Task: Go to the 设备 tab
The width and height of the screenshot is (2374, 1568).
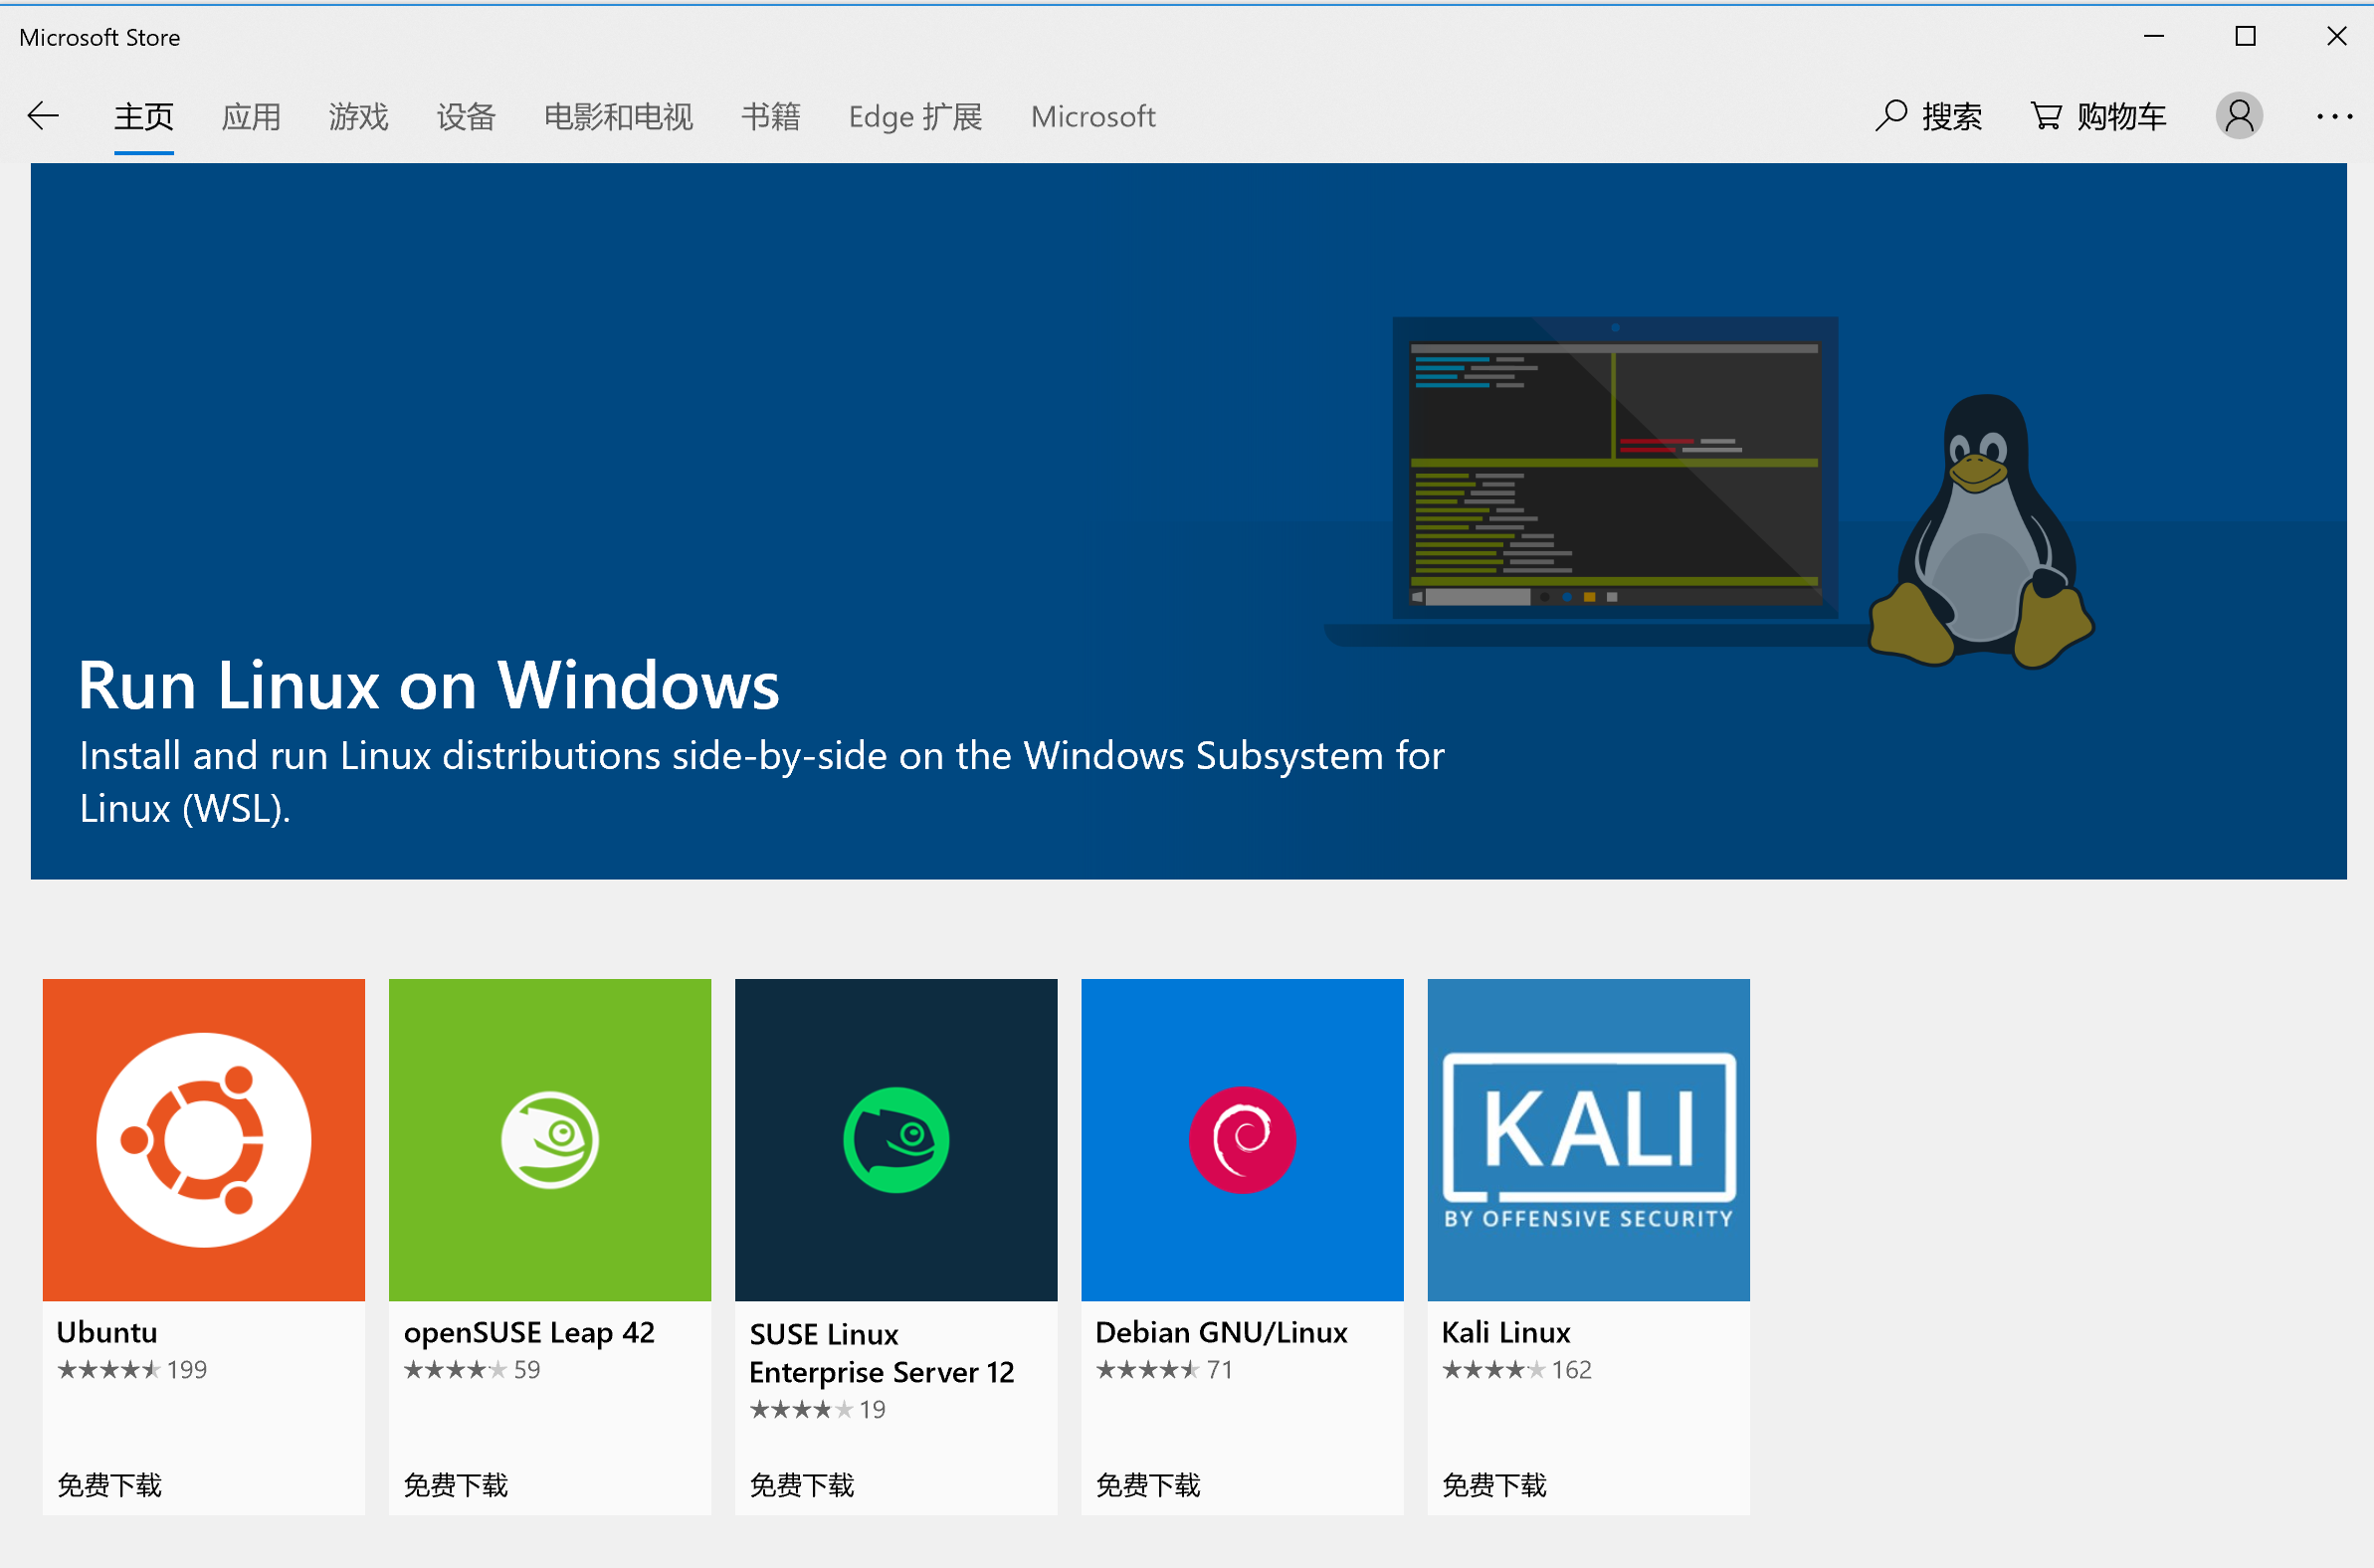Action: click(466, 116)
